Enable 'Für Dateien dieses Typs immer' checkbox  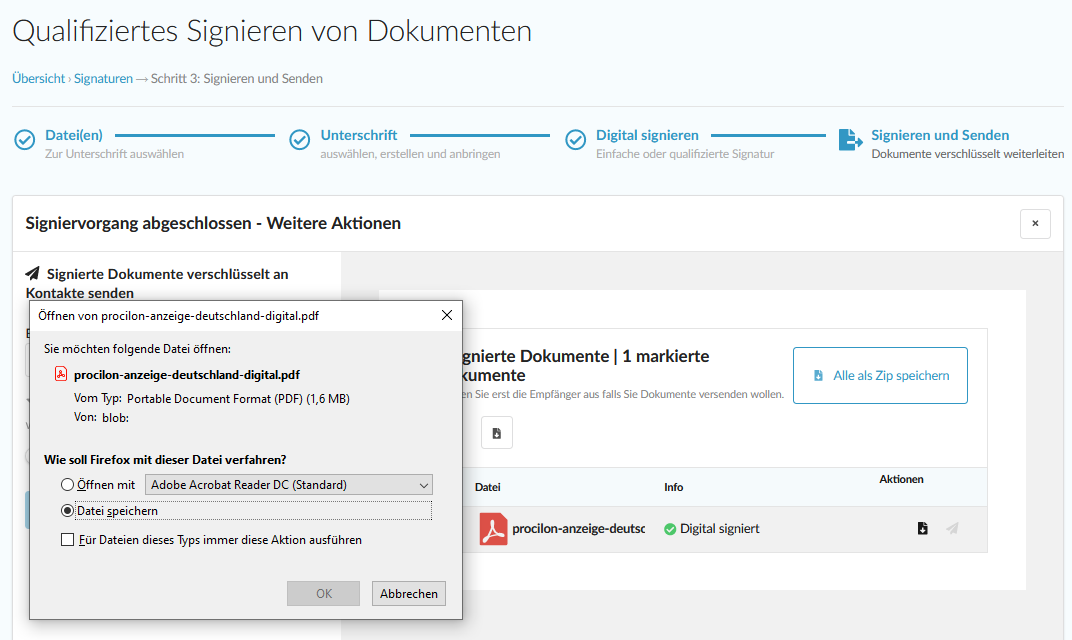(x=68, y=540)
